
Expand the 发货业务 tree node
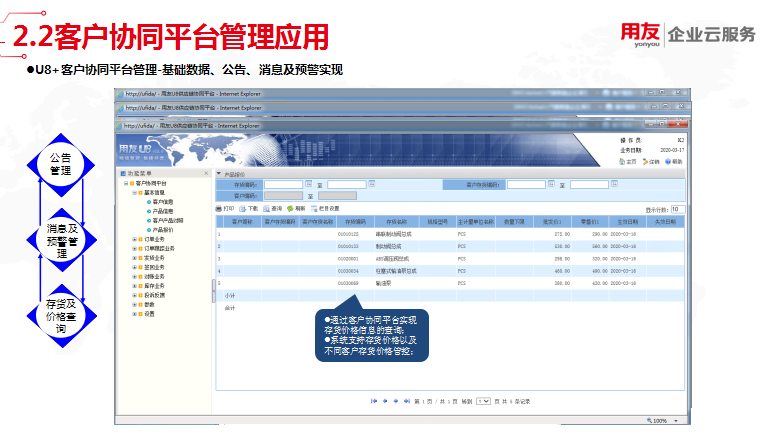pyautogui.click(x=135, y=258)
